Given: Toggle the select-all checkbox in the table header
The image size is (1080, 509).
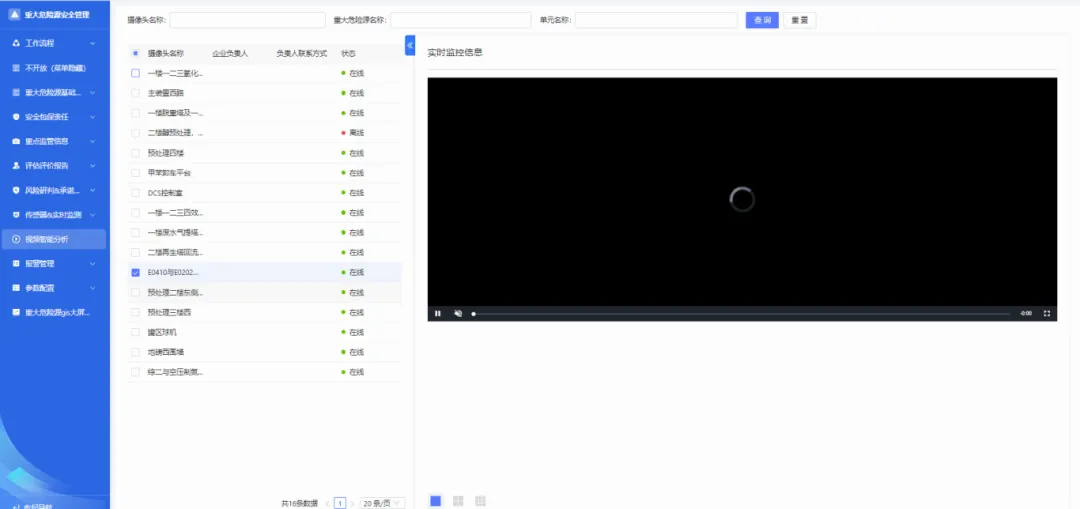Looking at the screenshot, I should pyautogui.click(x=135, y=53).
